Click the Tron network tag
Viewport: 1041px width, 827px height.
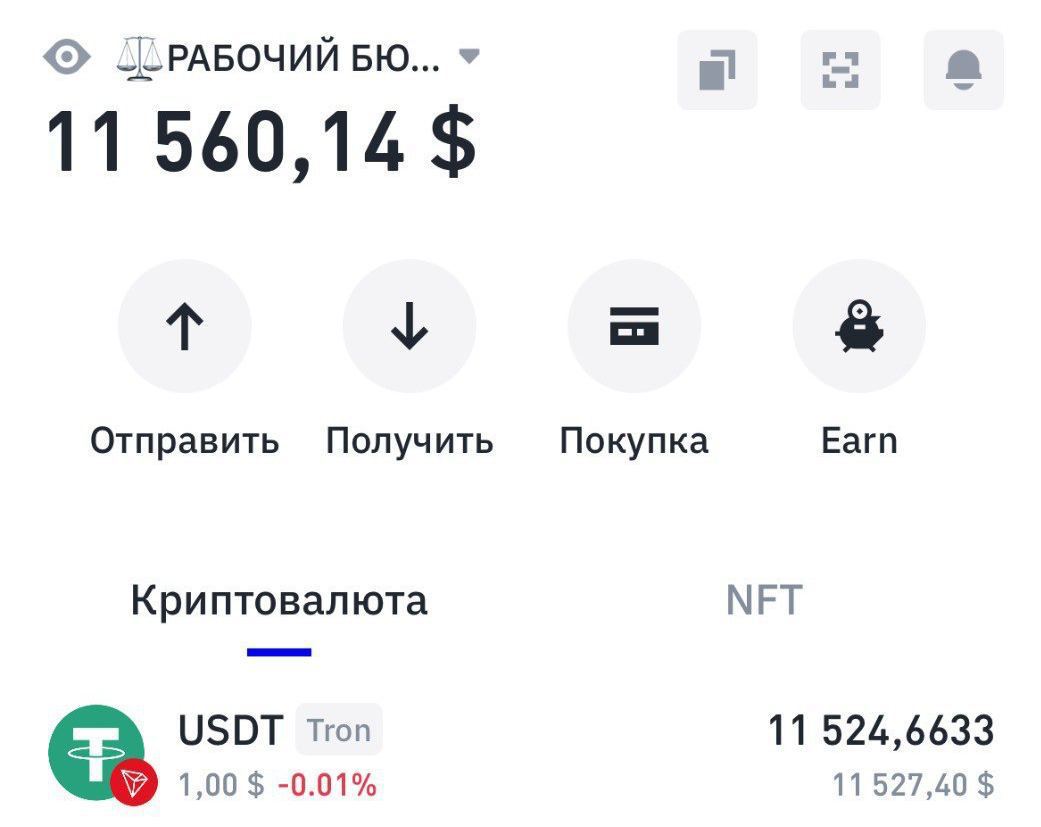pos(339,731)
